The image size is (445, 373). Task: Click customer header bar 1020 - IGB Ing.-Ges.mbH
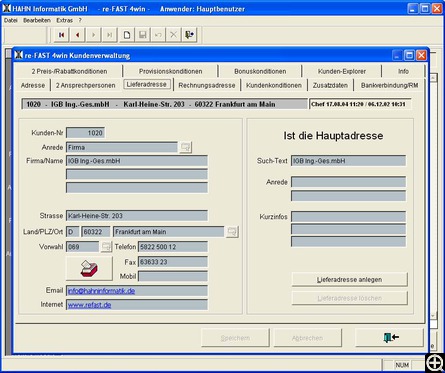164,104
